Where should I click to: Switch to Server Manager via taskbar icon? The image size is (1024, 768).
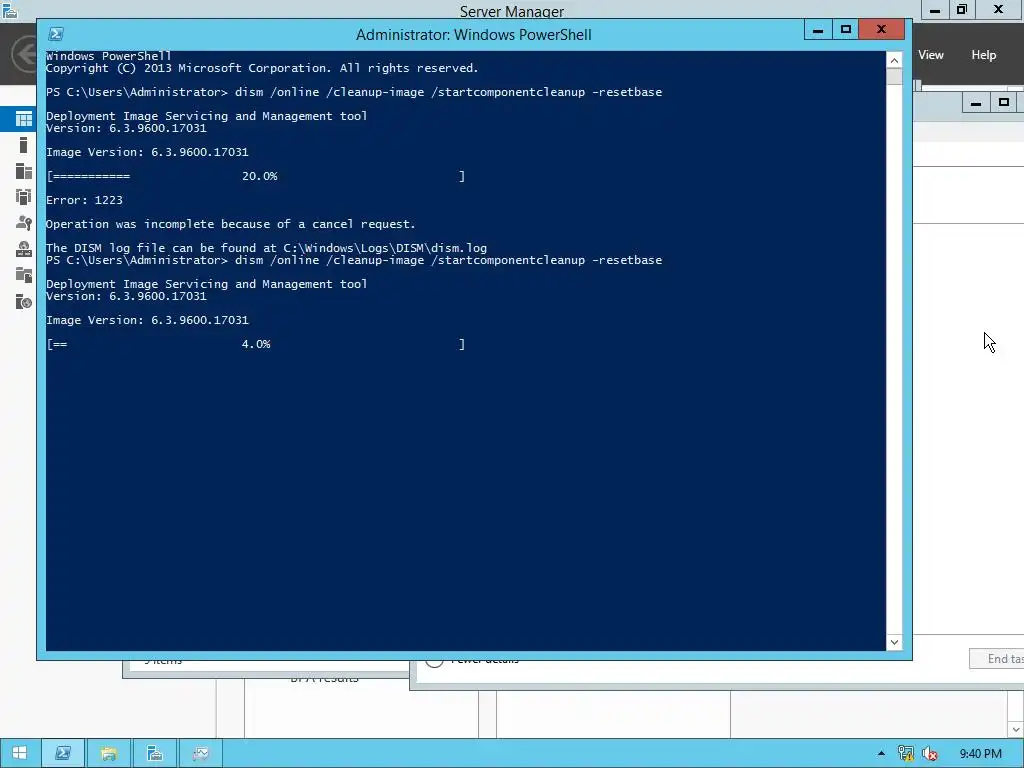(155, 753)
